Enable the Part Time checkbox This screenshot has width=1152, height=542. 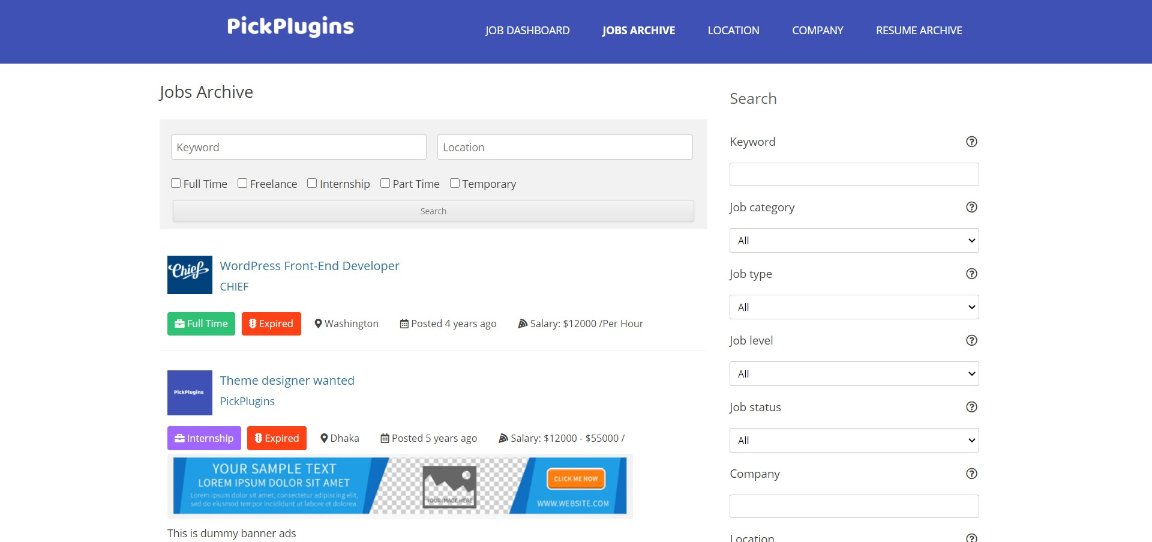(x=385, y=184)
